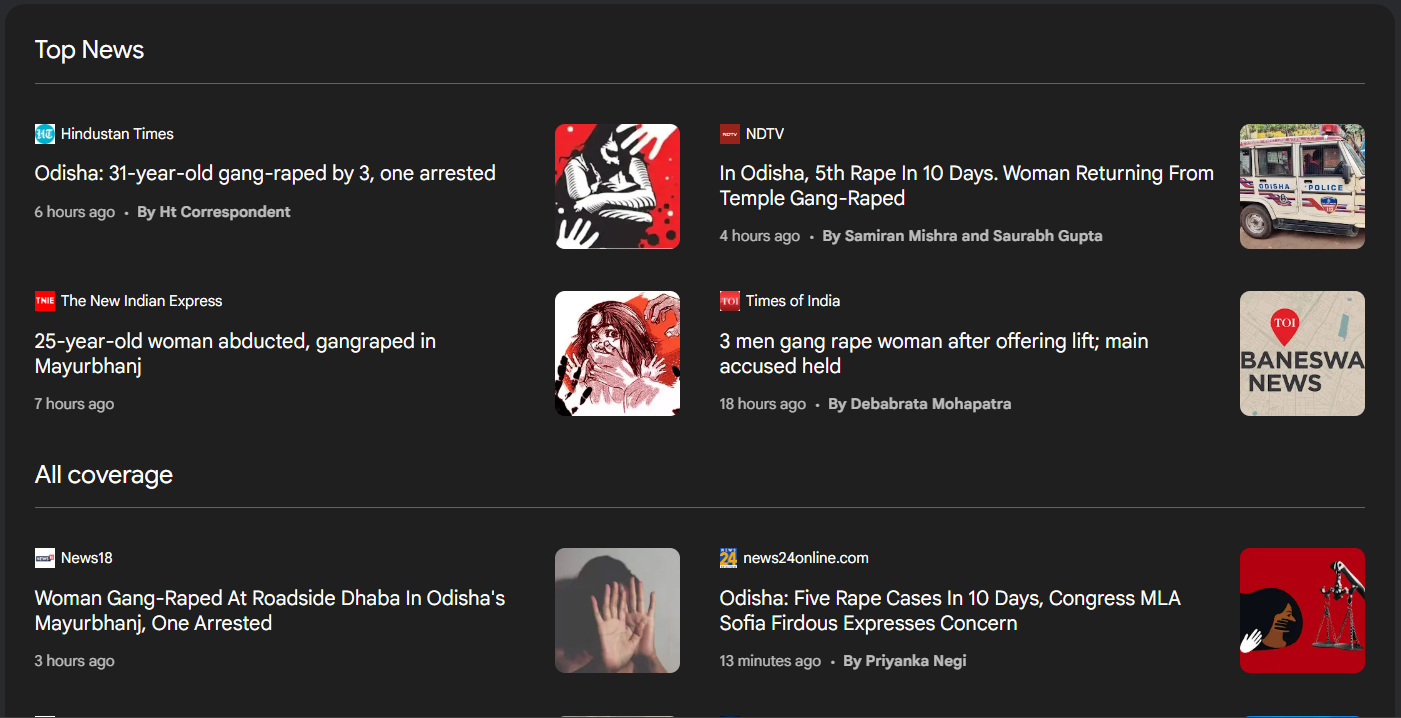Click the News18 source icon

(x=45, y=558)
